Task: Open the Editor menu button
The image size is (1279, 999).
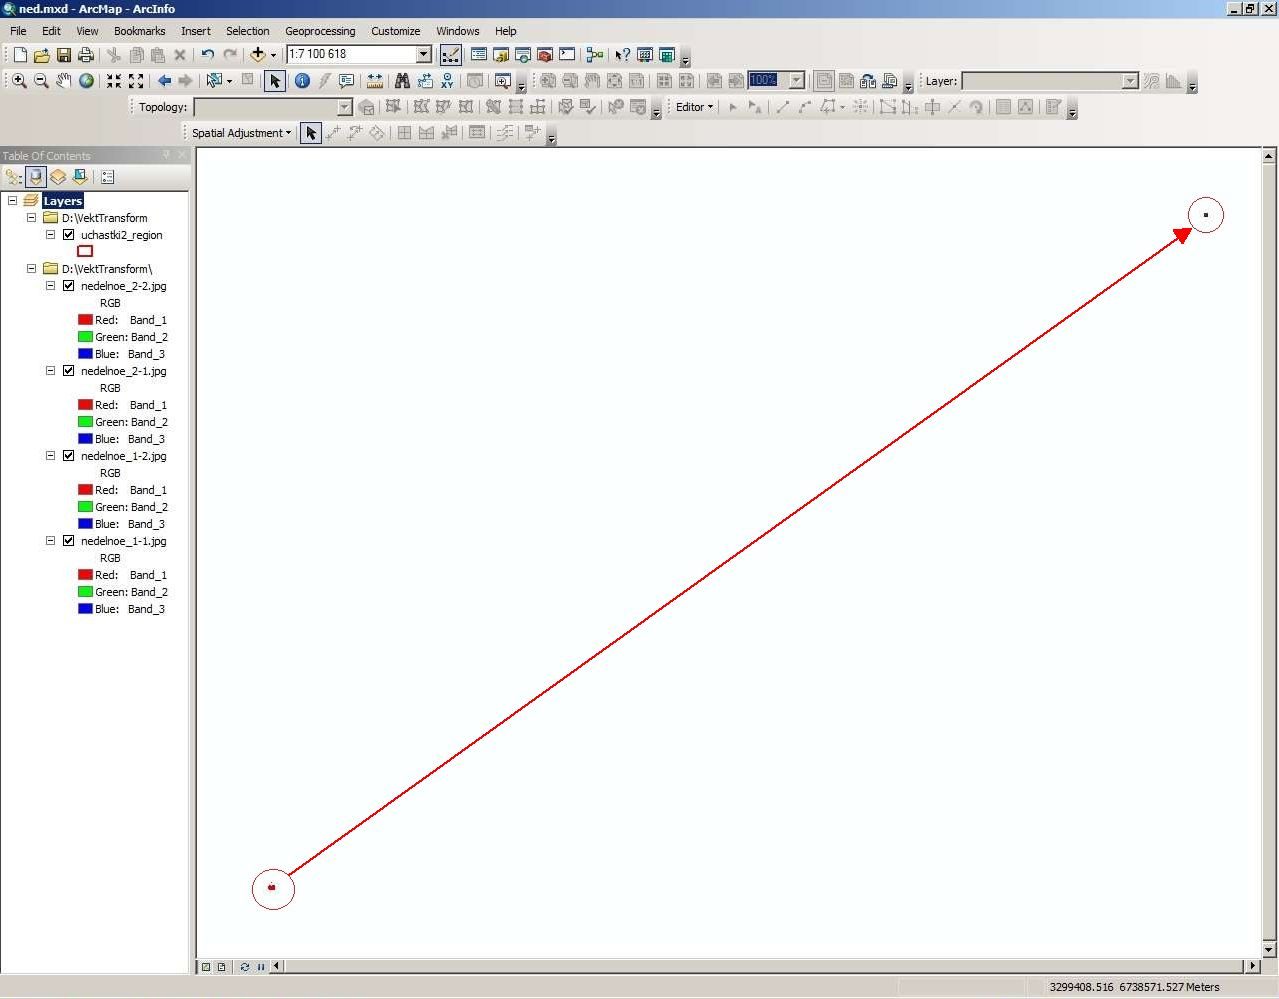Action: pyautogui.click(x=694, y=107)
